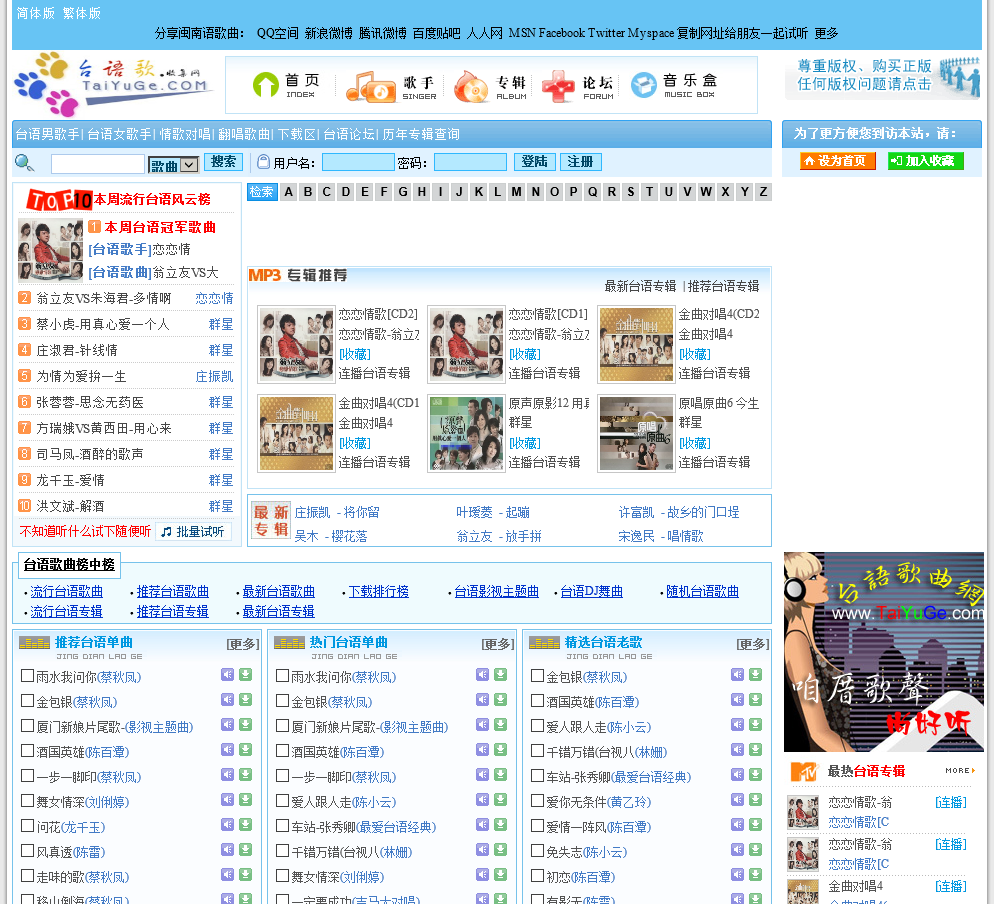Expand 更多 in 推荐台语单曲 header
This screenshot has height=904, width=994.
243,644
